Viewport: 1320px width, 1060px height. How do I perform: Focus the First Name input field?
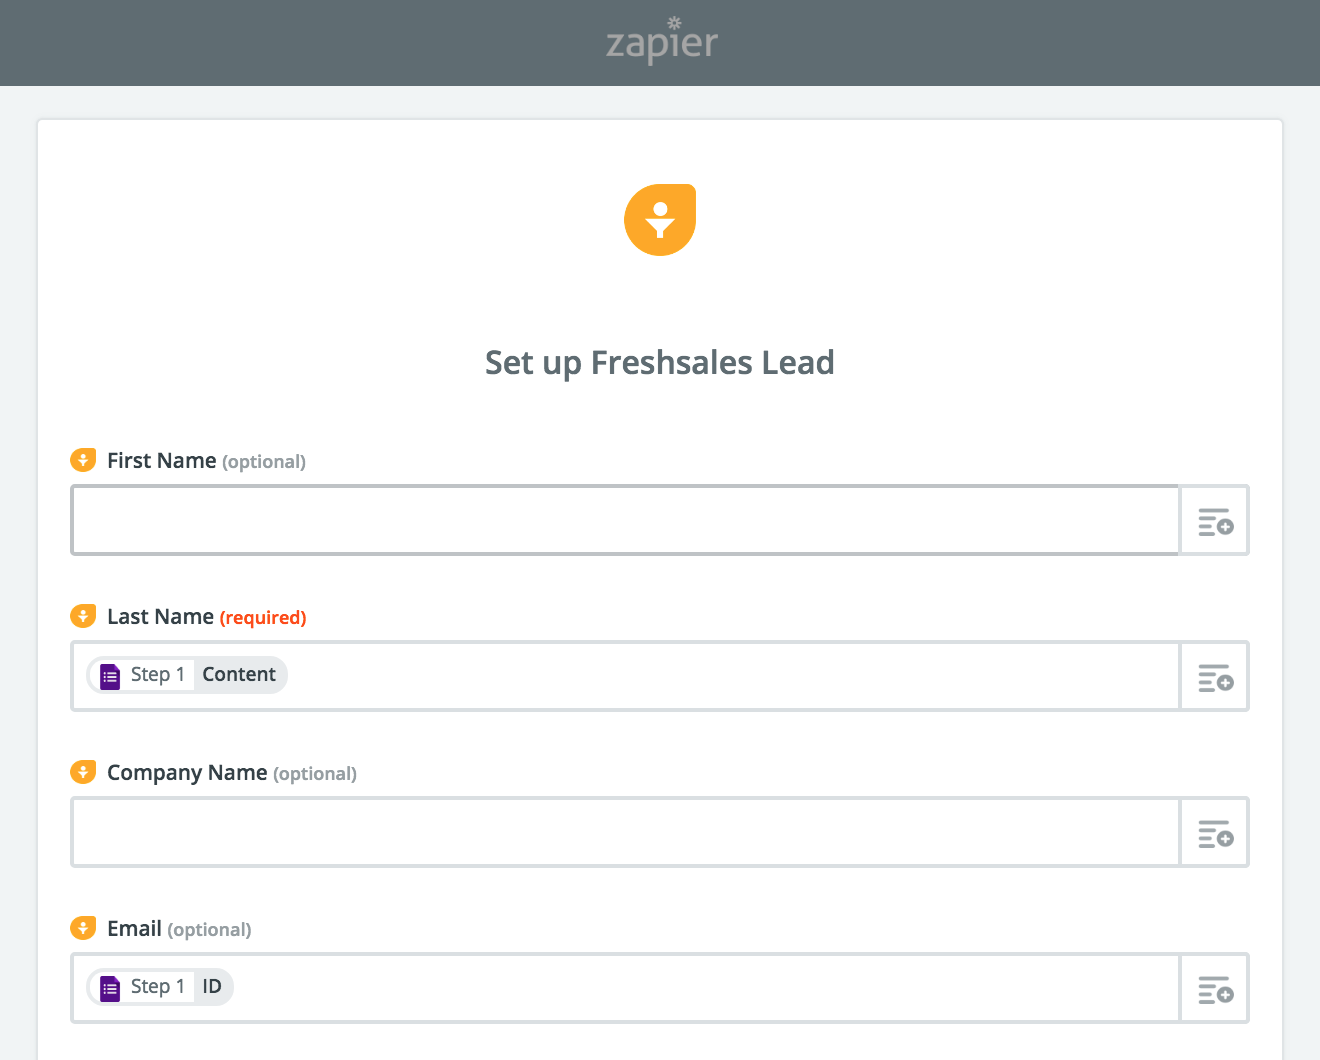[625, 520]
